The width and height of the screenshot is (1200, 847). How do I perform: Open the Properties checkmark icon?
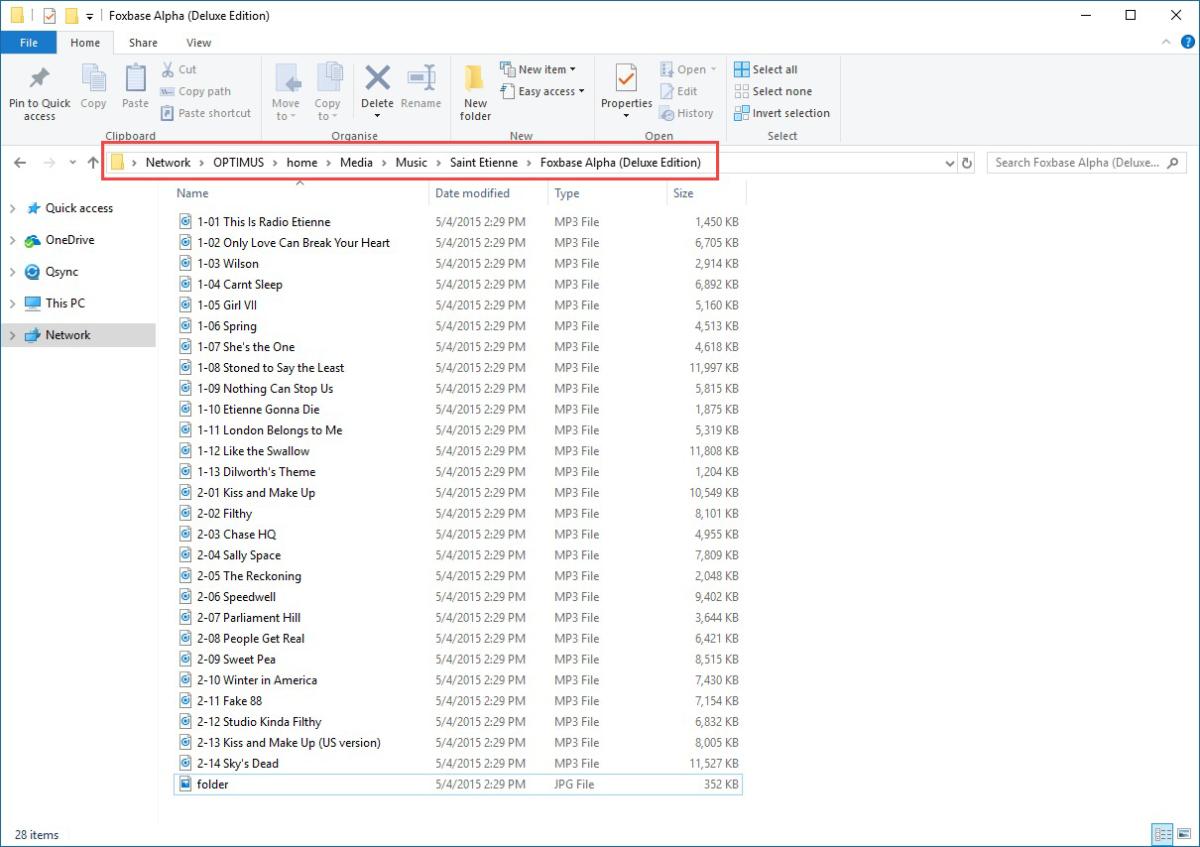(626, 78)
